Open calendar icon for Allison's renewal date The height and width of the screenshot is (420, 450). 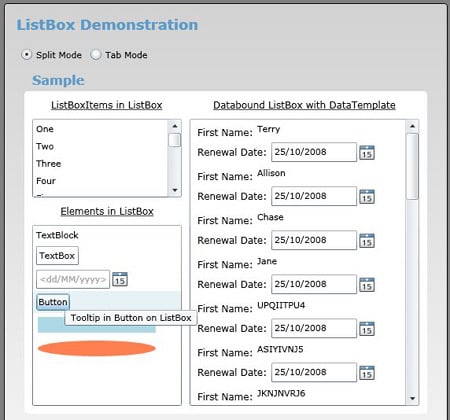tap(367, 197)
